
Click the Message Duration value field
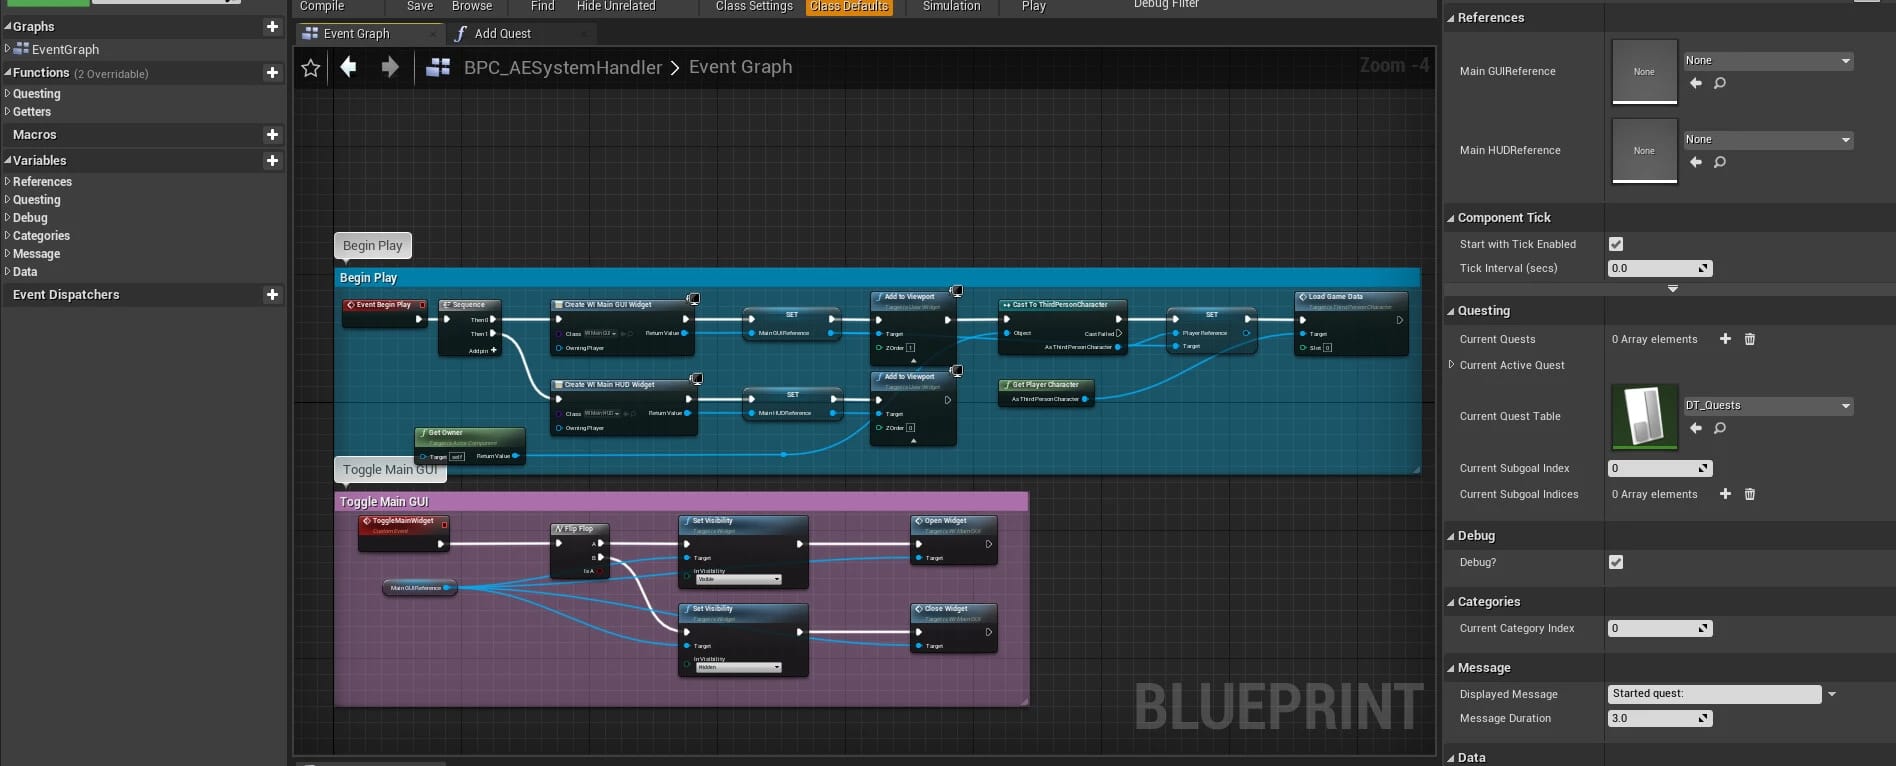pyautogui.click(x=1660, y=718)
